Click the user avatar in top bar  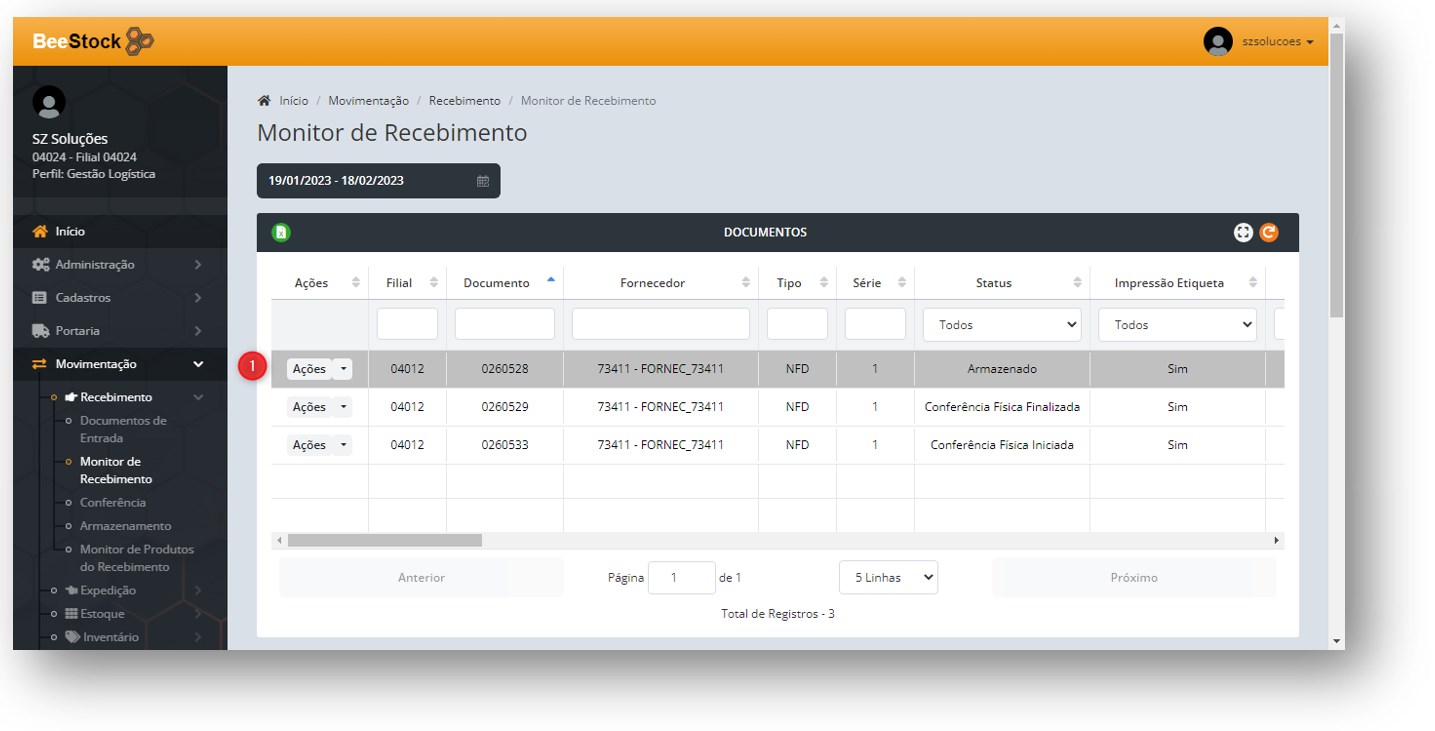[1217, 41]
